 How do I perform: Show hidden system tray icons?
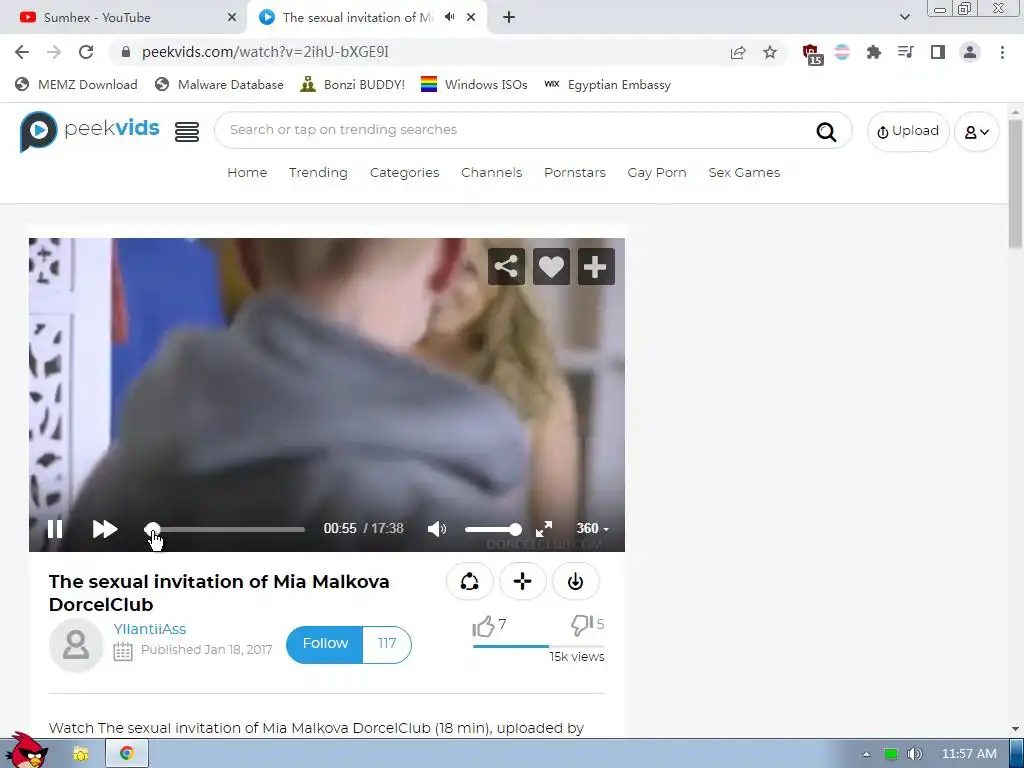click(x=866, y=754)
